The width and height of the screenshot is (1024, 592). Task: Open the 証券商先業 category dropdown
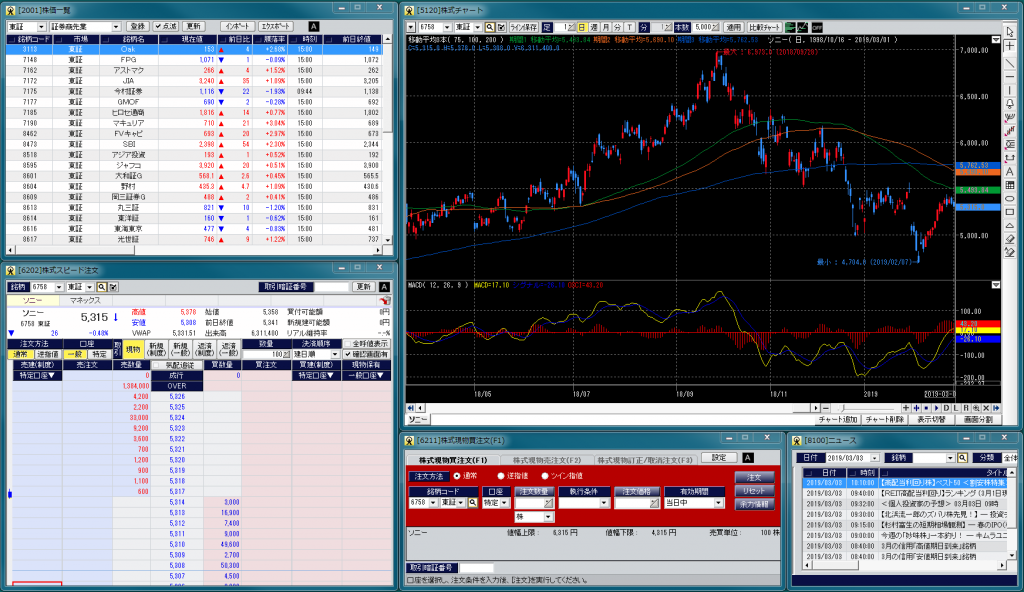coord(116,27)
